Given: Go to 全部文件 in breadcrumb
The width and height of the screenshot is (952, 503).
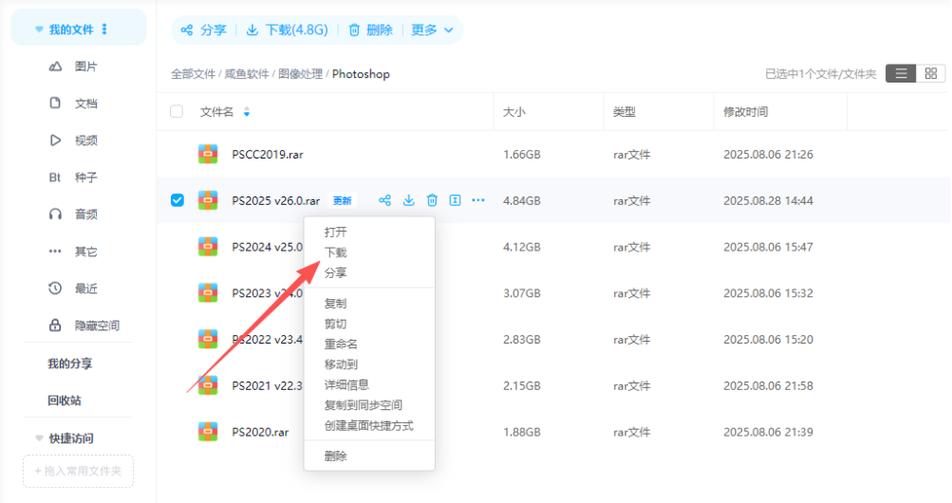Looking at the screenshot, I should tap(193, 74).
